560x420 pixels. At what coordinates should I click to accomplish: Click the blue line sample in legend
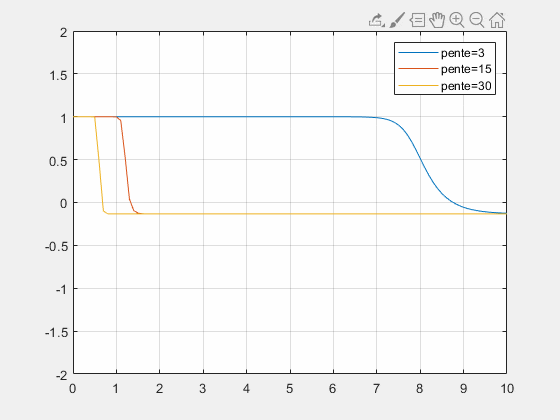point(418,52)
